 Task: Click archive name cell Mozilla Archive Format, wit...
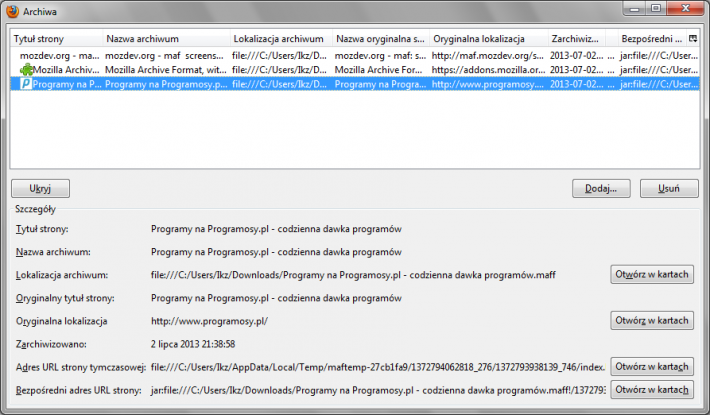pyautogui.click(x=166, y=70)
